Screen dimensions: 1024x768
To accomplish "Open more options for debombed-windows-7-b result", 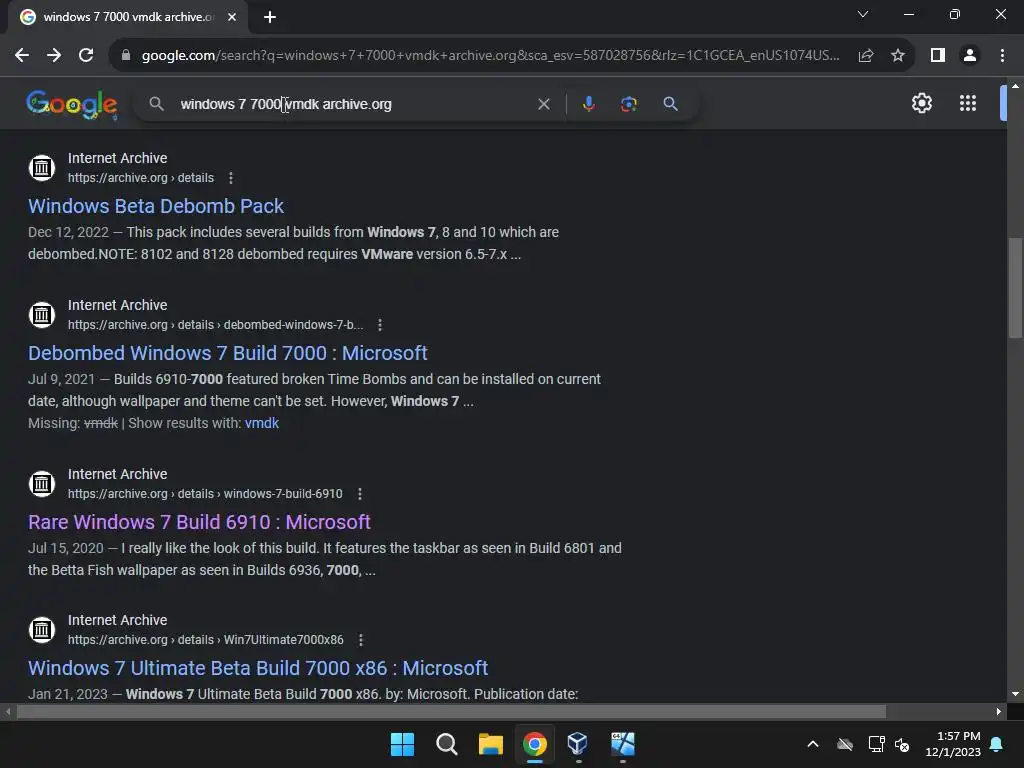I will point(379,325).
